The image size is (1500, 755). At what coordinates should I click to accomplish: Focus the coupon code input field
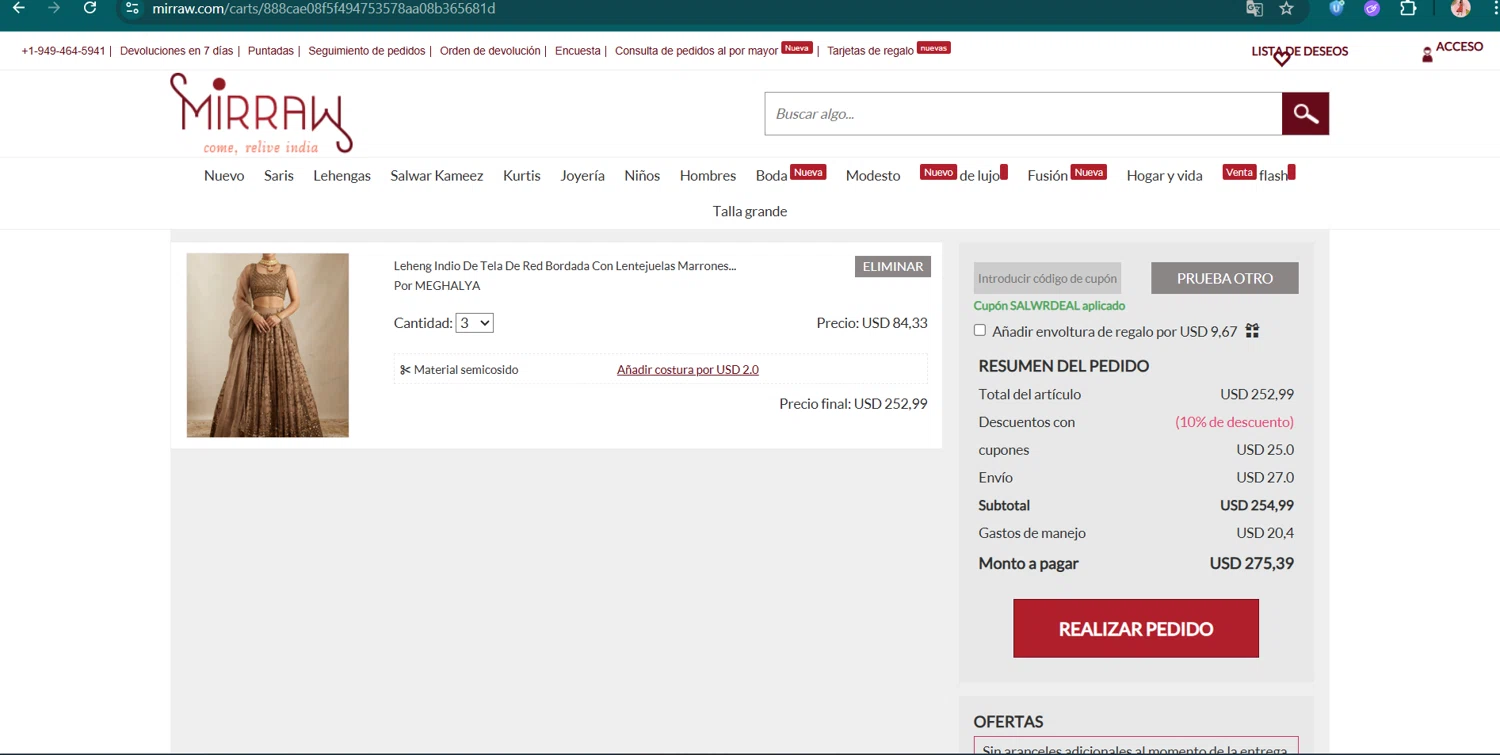click(x=1047, y=278)
